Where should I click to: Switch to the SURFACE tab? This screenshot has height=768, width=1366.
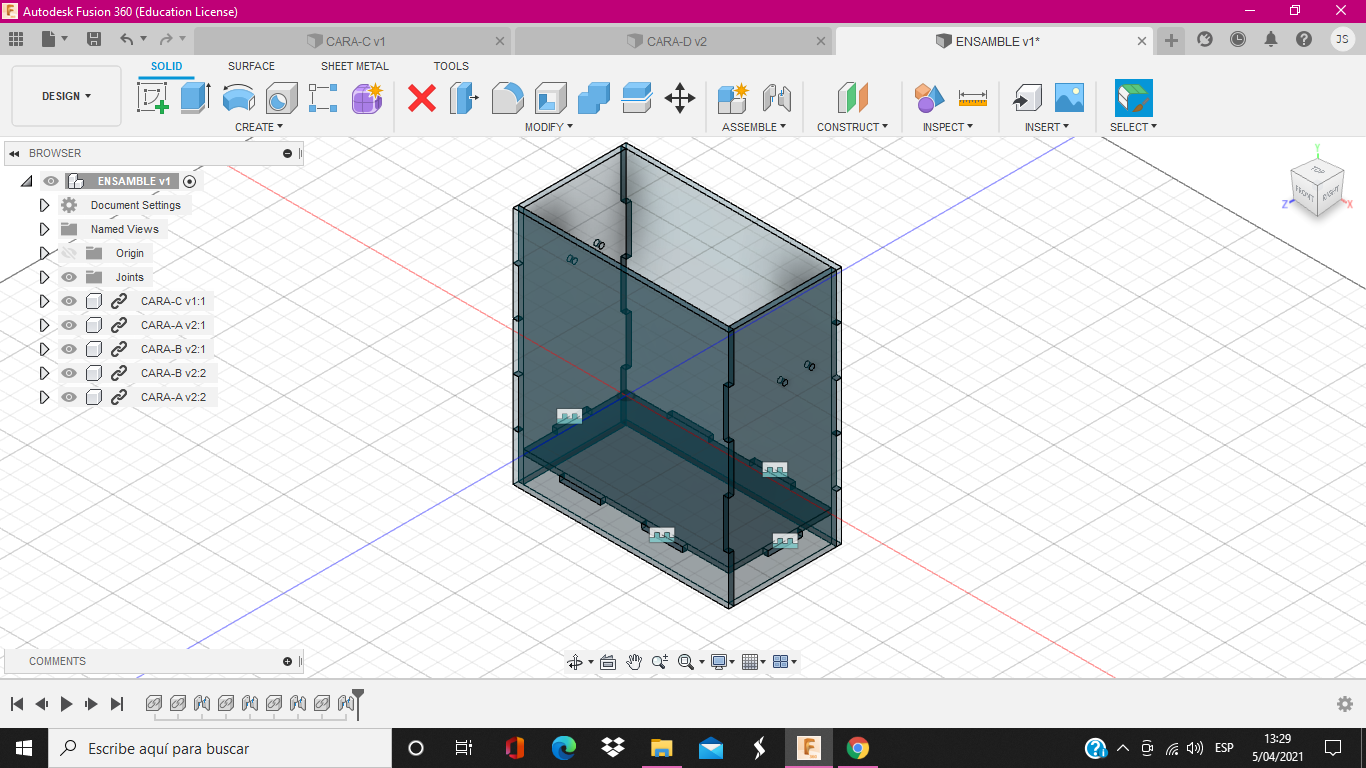point(251,66)
